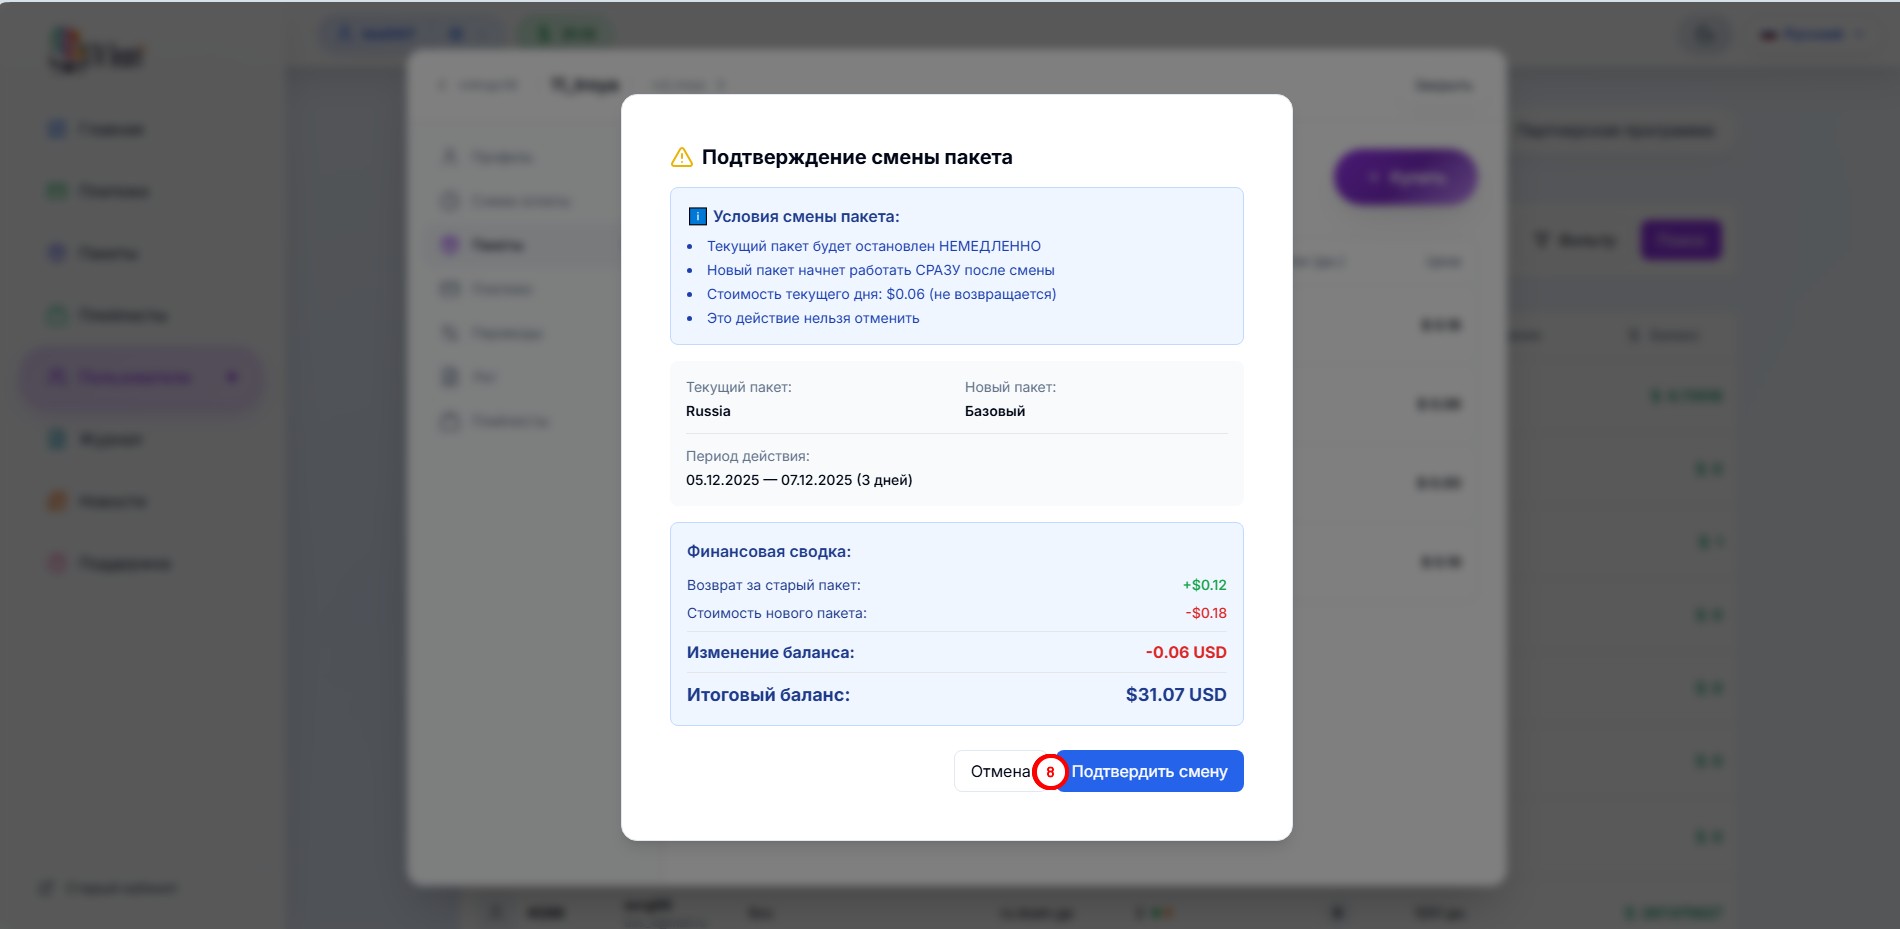Image resolution: width=1900 pixels, height=929 pixels.
Task: Open the language dropdown with flag
Action: (1812, 35)
